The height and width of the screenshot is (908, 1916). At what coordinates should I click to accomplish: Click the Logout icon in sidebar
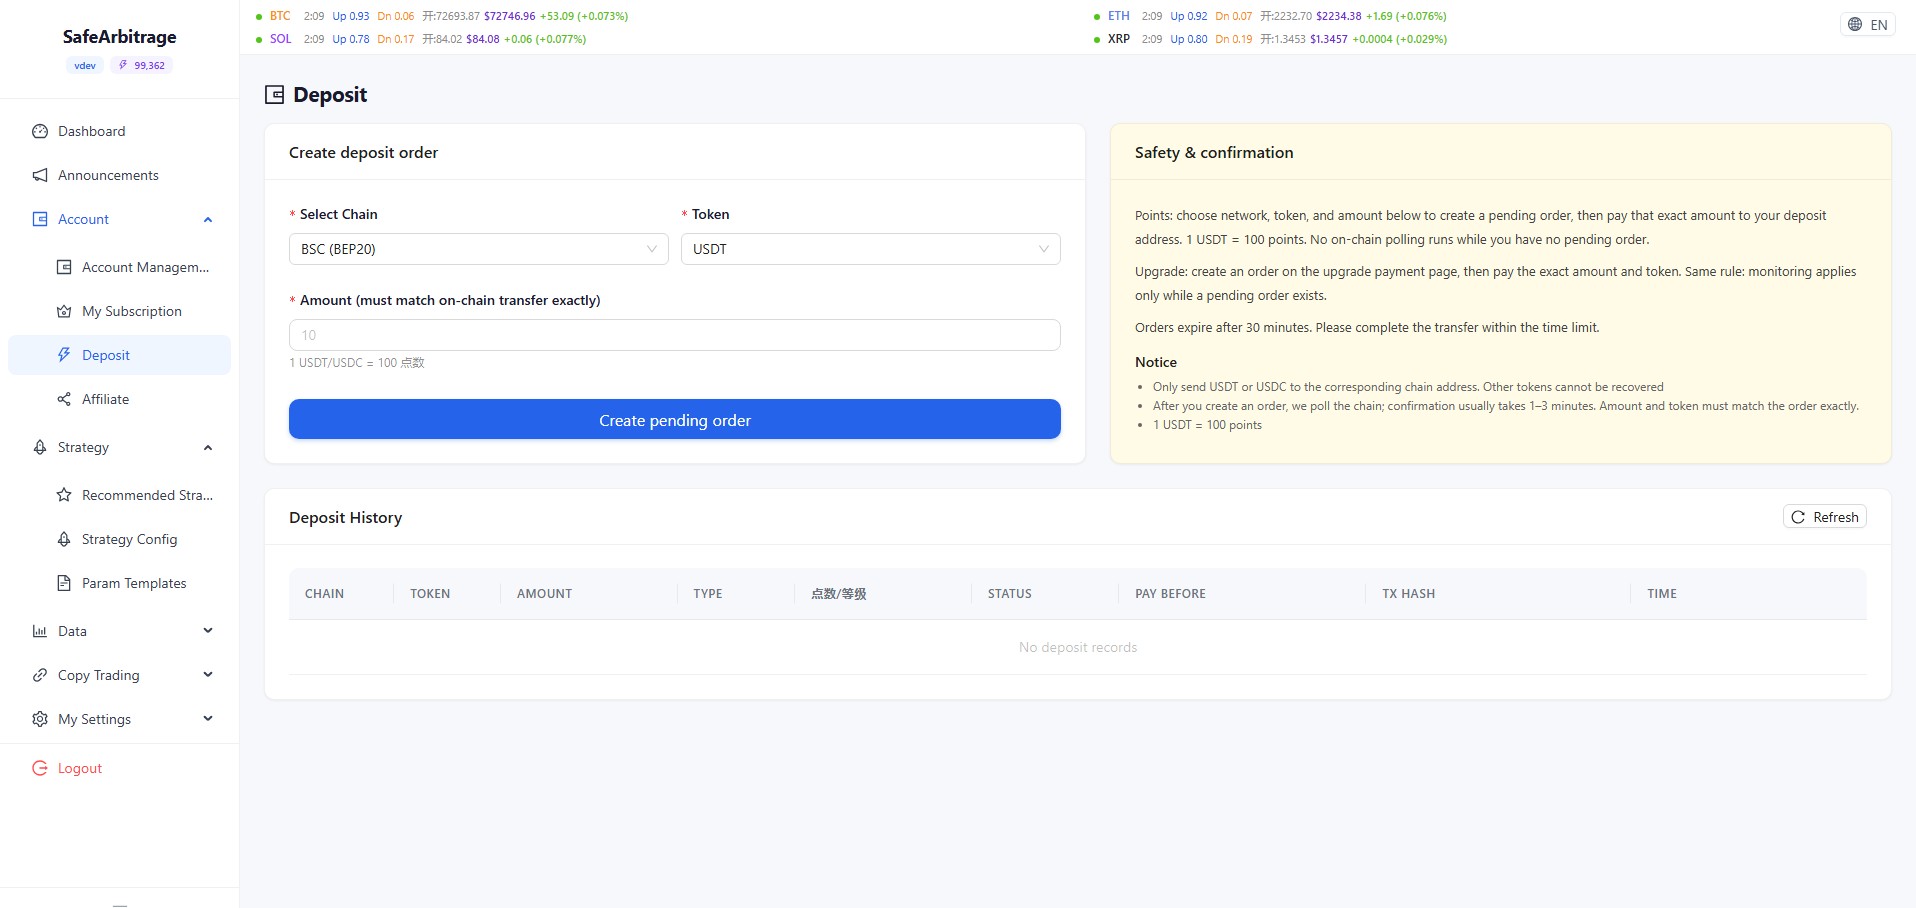click(40, 768)
